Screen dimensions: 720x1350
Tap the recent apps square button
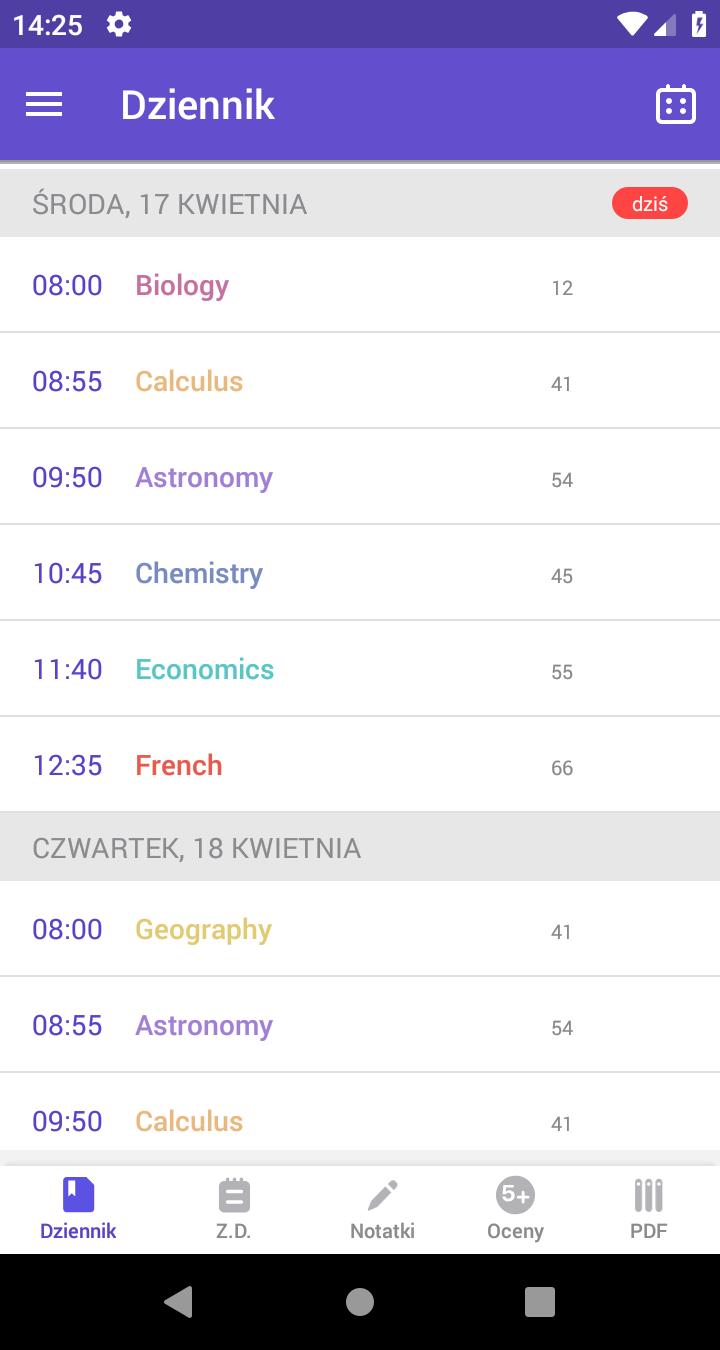[x=540, y=1301]
